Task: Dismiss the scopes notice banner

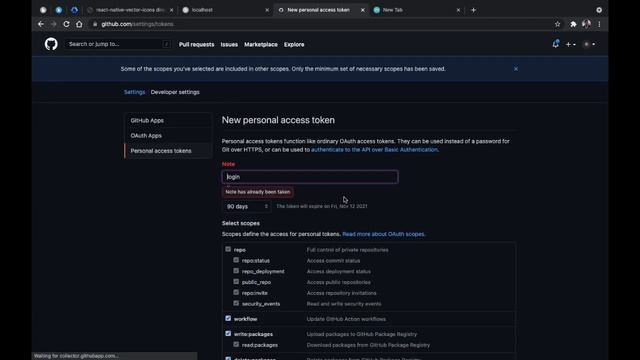Action: pyautogui.click(x=516, y=69)
